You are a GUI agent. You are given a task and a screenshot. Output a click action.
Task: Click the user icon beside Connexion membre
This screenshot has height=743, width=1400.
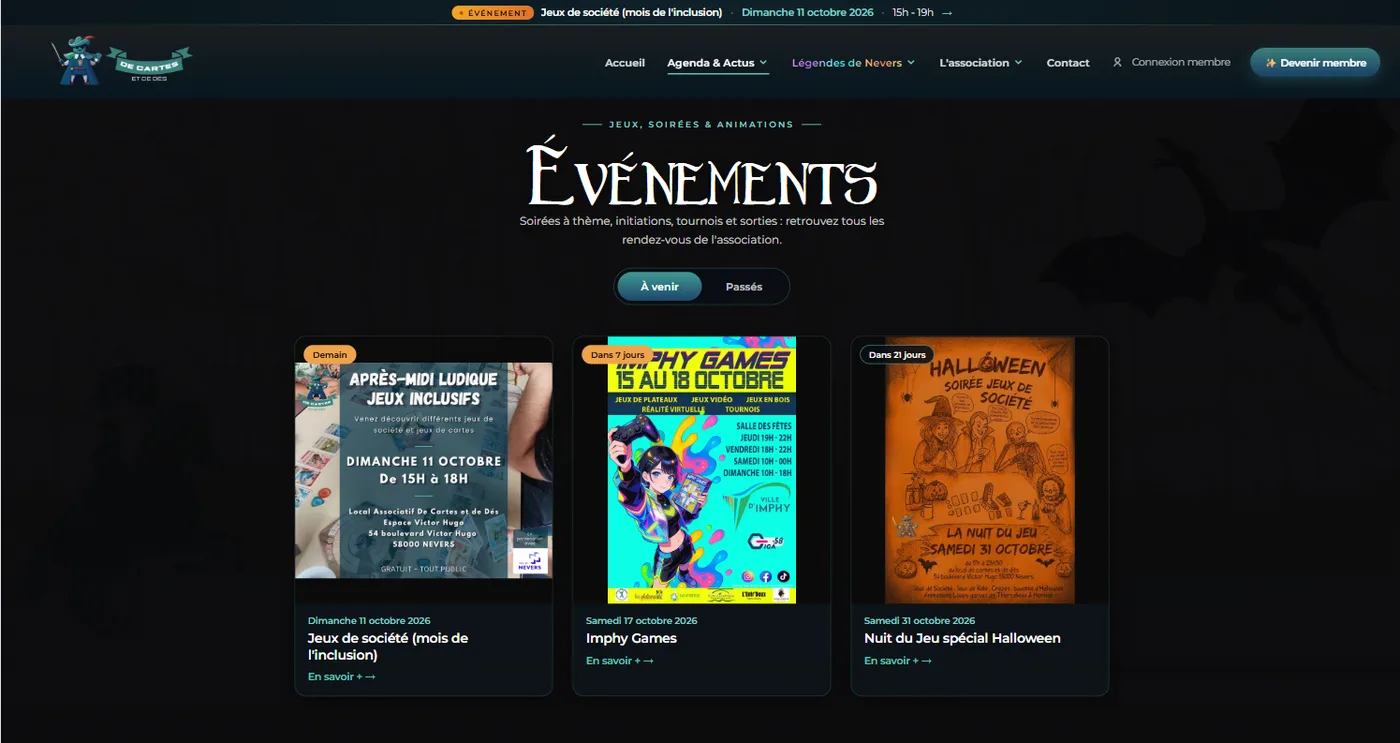click(x=1117, y=62)
